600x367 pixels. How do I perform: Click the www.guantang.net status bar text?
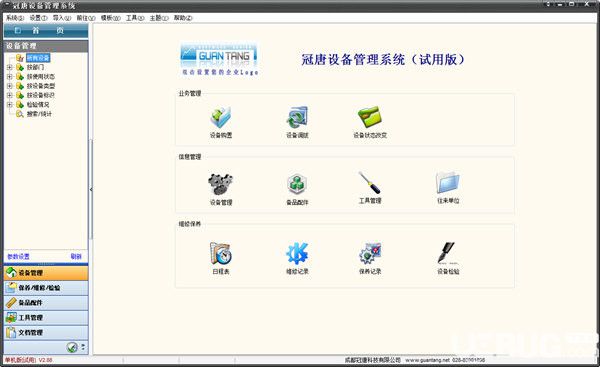(427, 360)
